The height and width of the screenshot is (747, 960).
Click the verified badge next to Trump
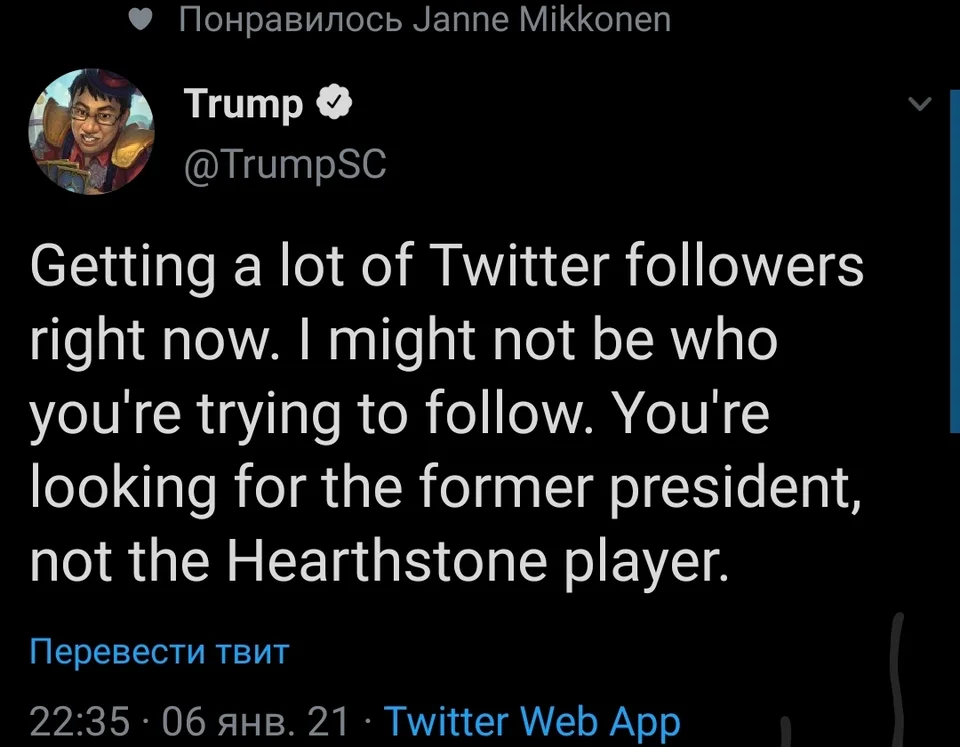click(333, 102)
